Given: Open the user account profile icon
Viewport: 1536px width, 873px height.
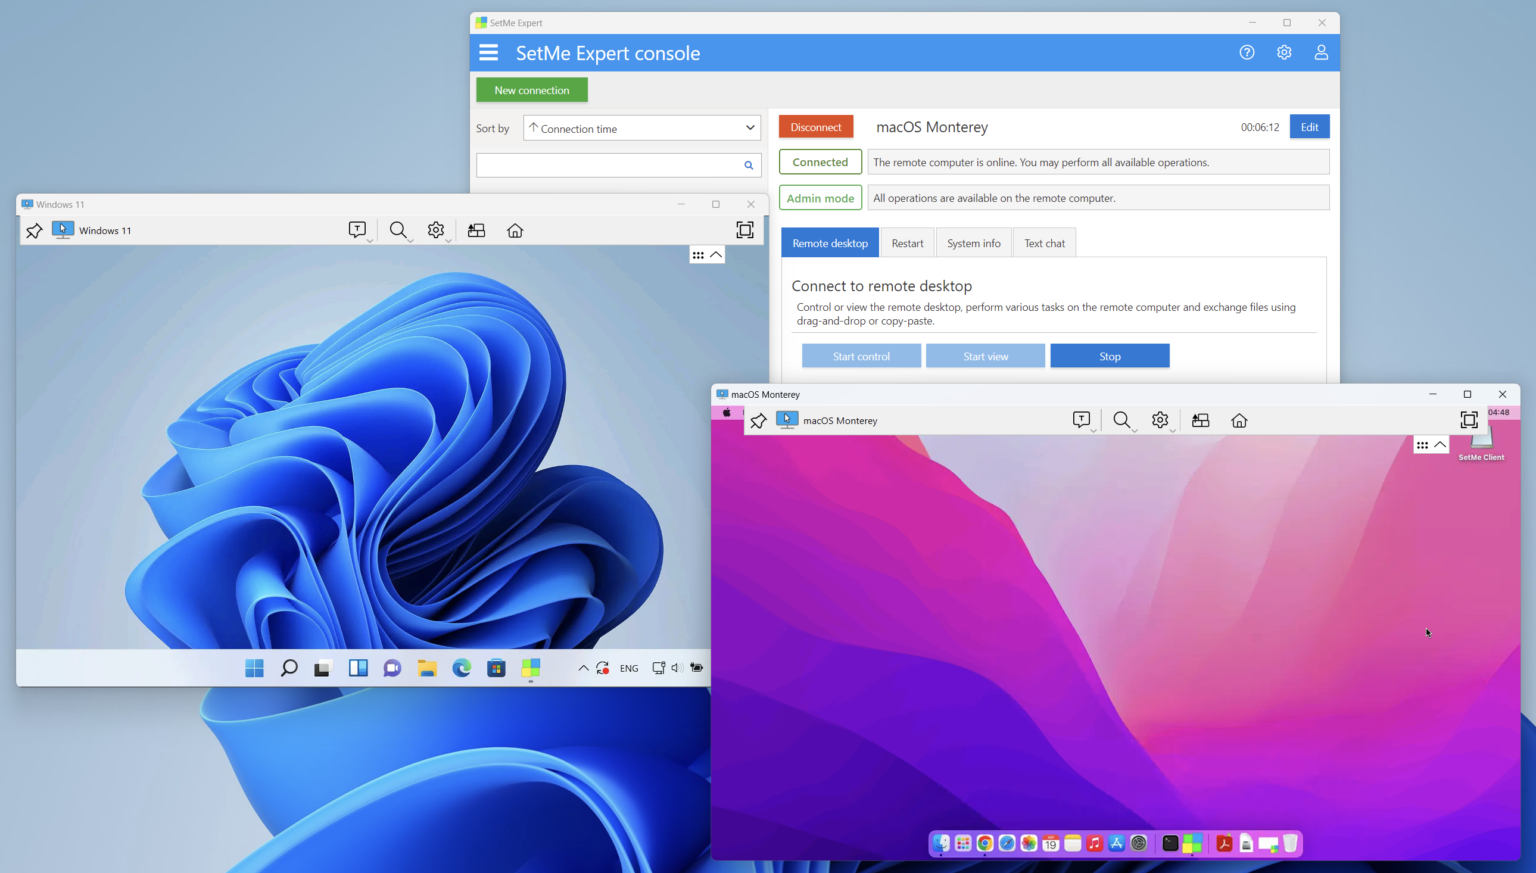Looking at the screenshot, I should [x=1321, y=53].
